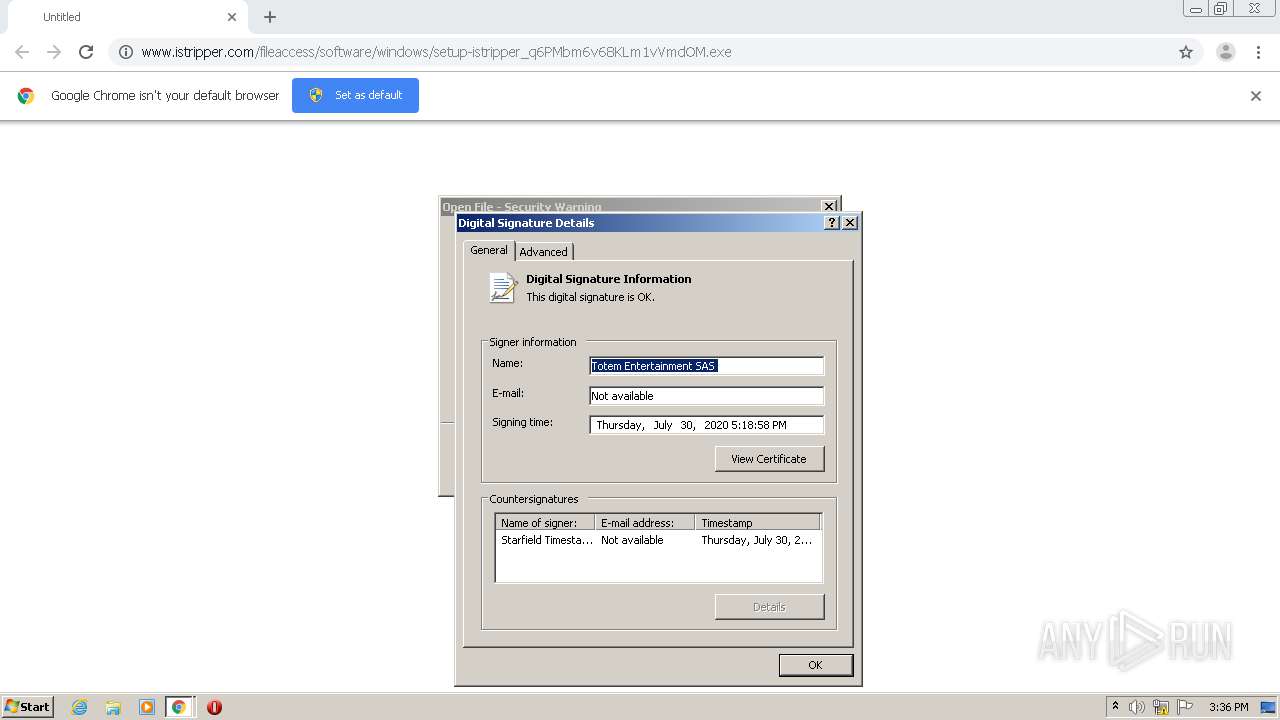
Task: View site information icon in address bar
Action: [x=126, y=52]
